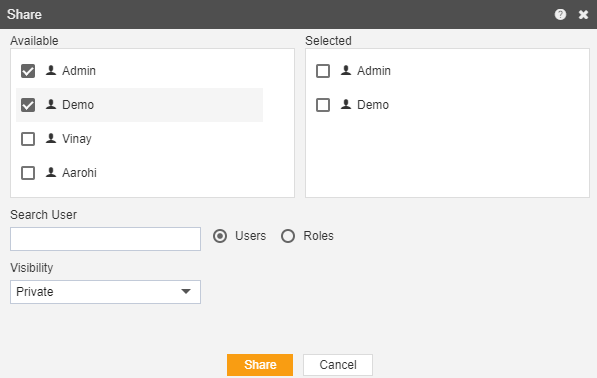Click user icon next to Available Demo
Image resolution: width=597 pixels, height=378 pixels.
[x=51, y=104]
